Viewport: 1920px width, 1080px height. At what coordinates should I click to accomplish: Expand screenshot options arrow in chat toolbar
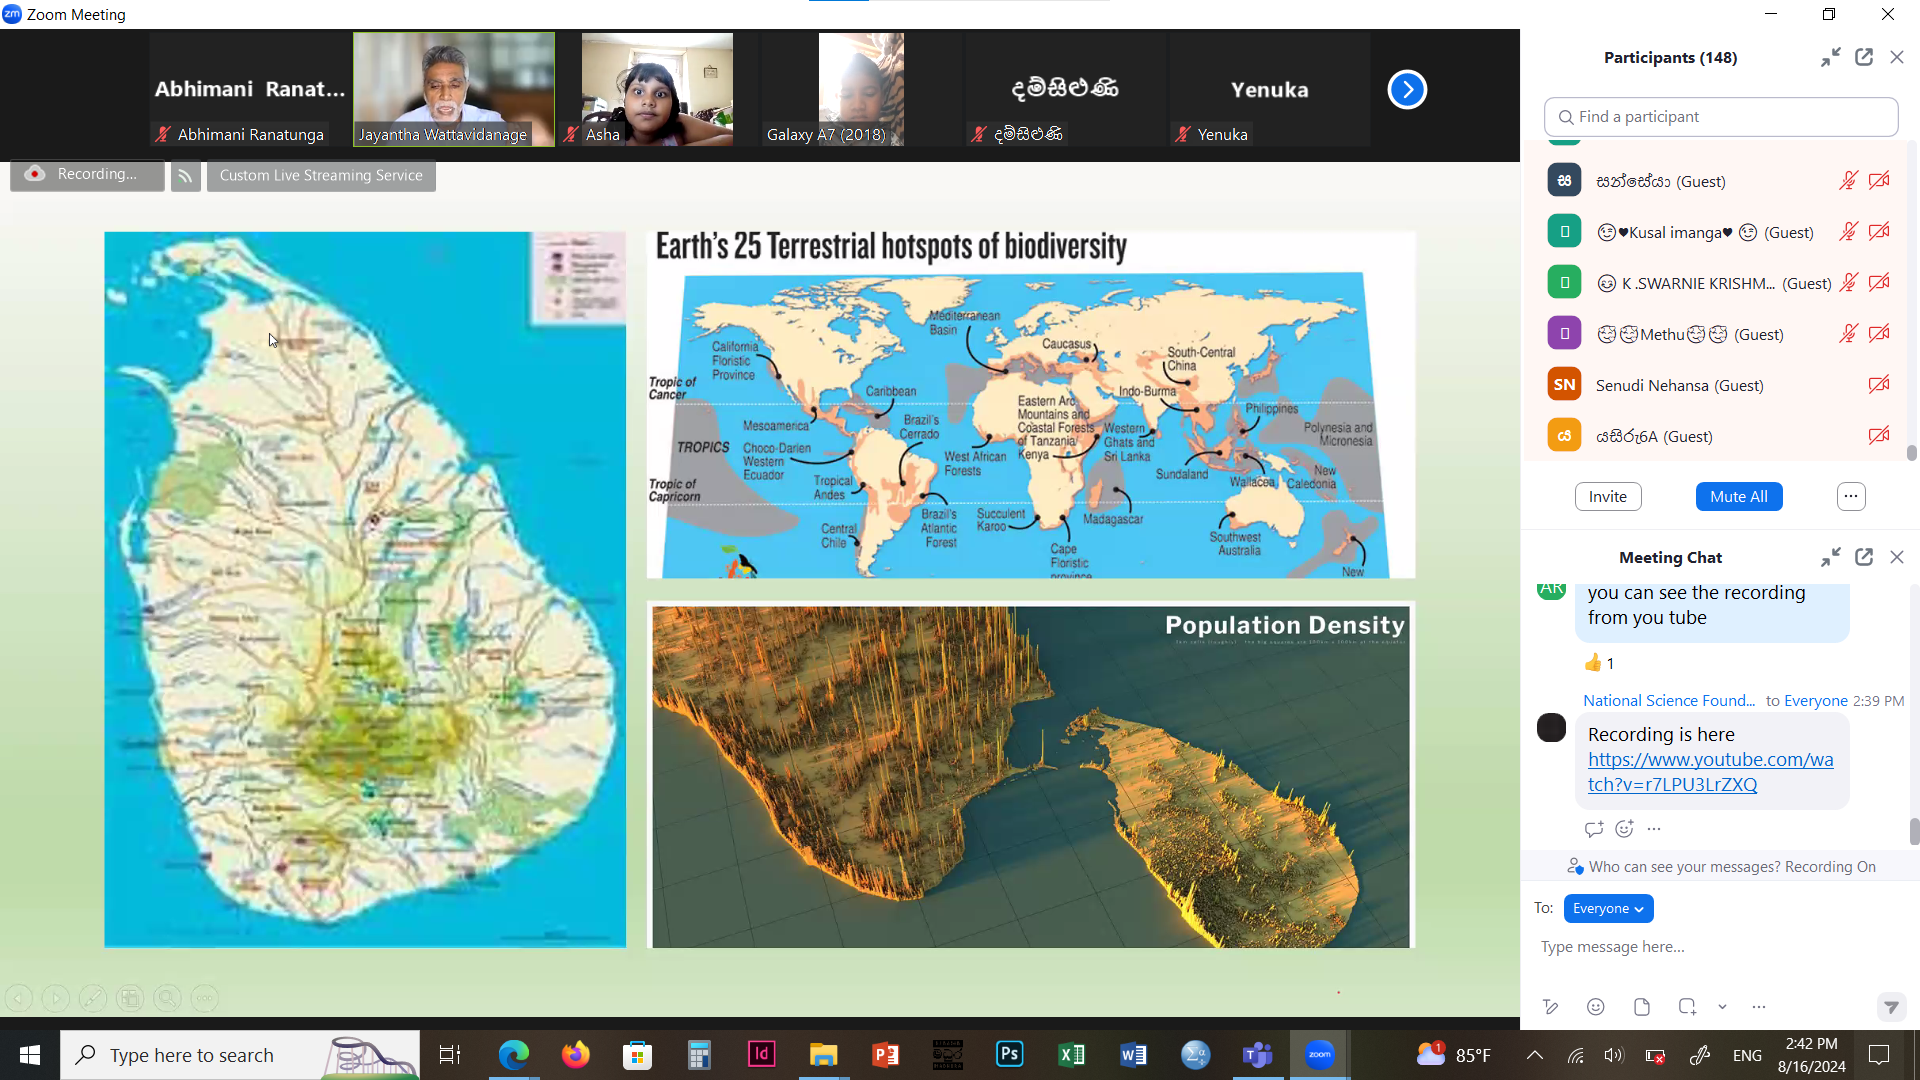pos(1722,1007)
